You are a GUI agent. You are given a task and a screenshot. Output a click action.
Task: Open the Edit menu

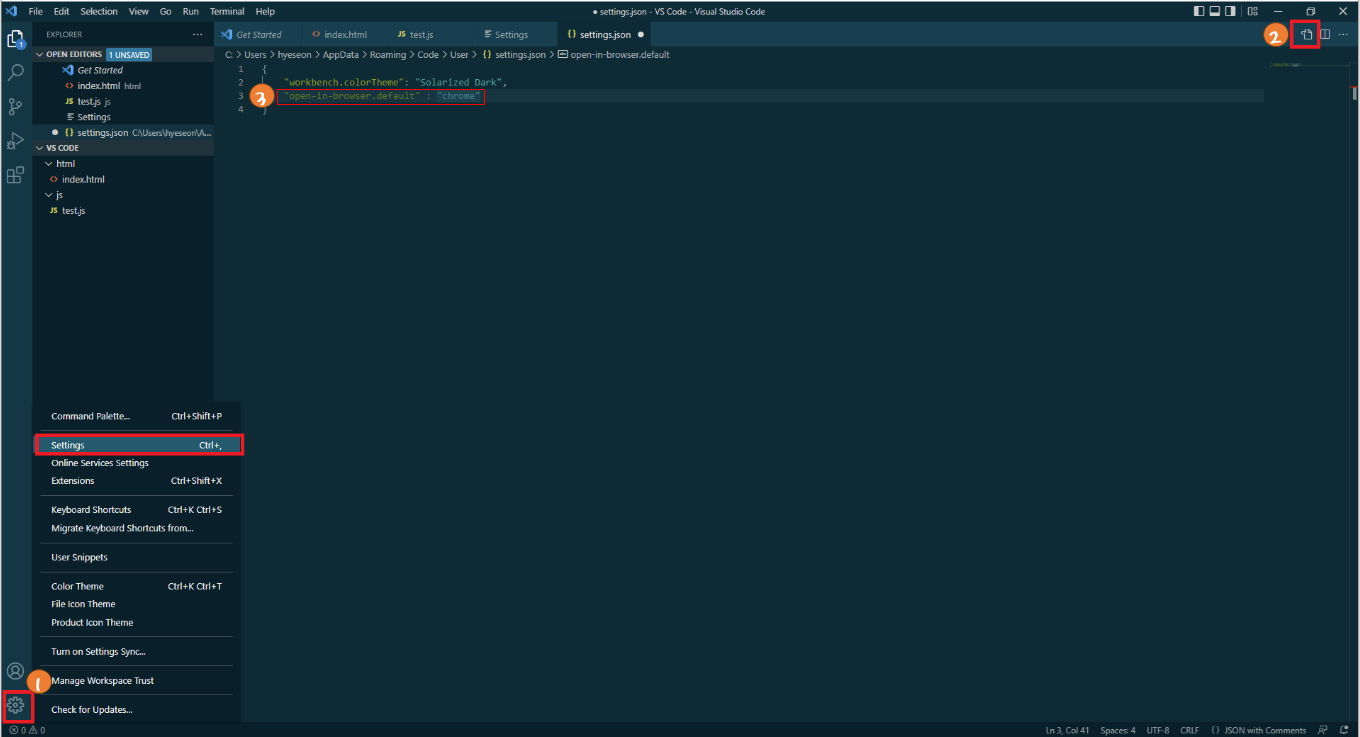(62, 11)
